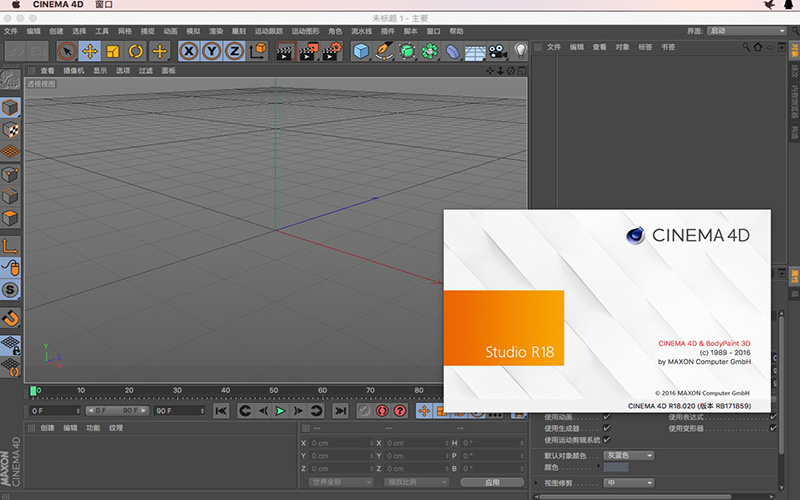Select the Points mode cube icon

[10, 175]
